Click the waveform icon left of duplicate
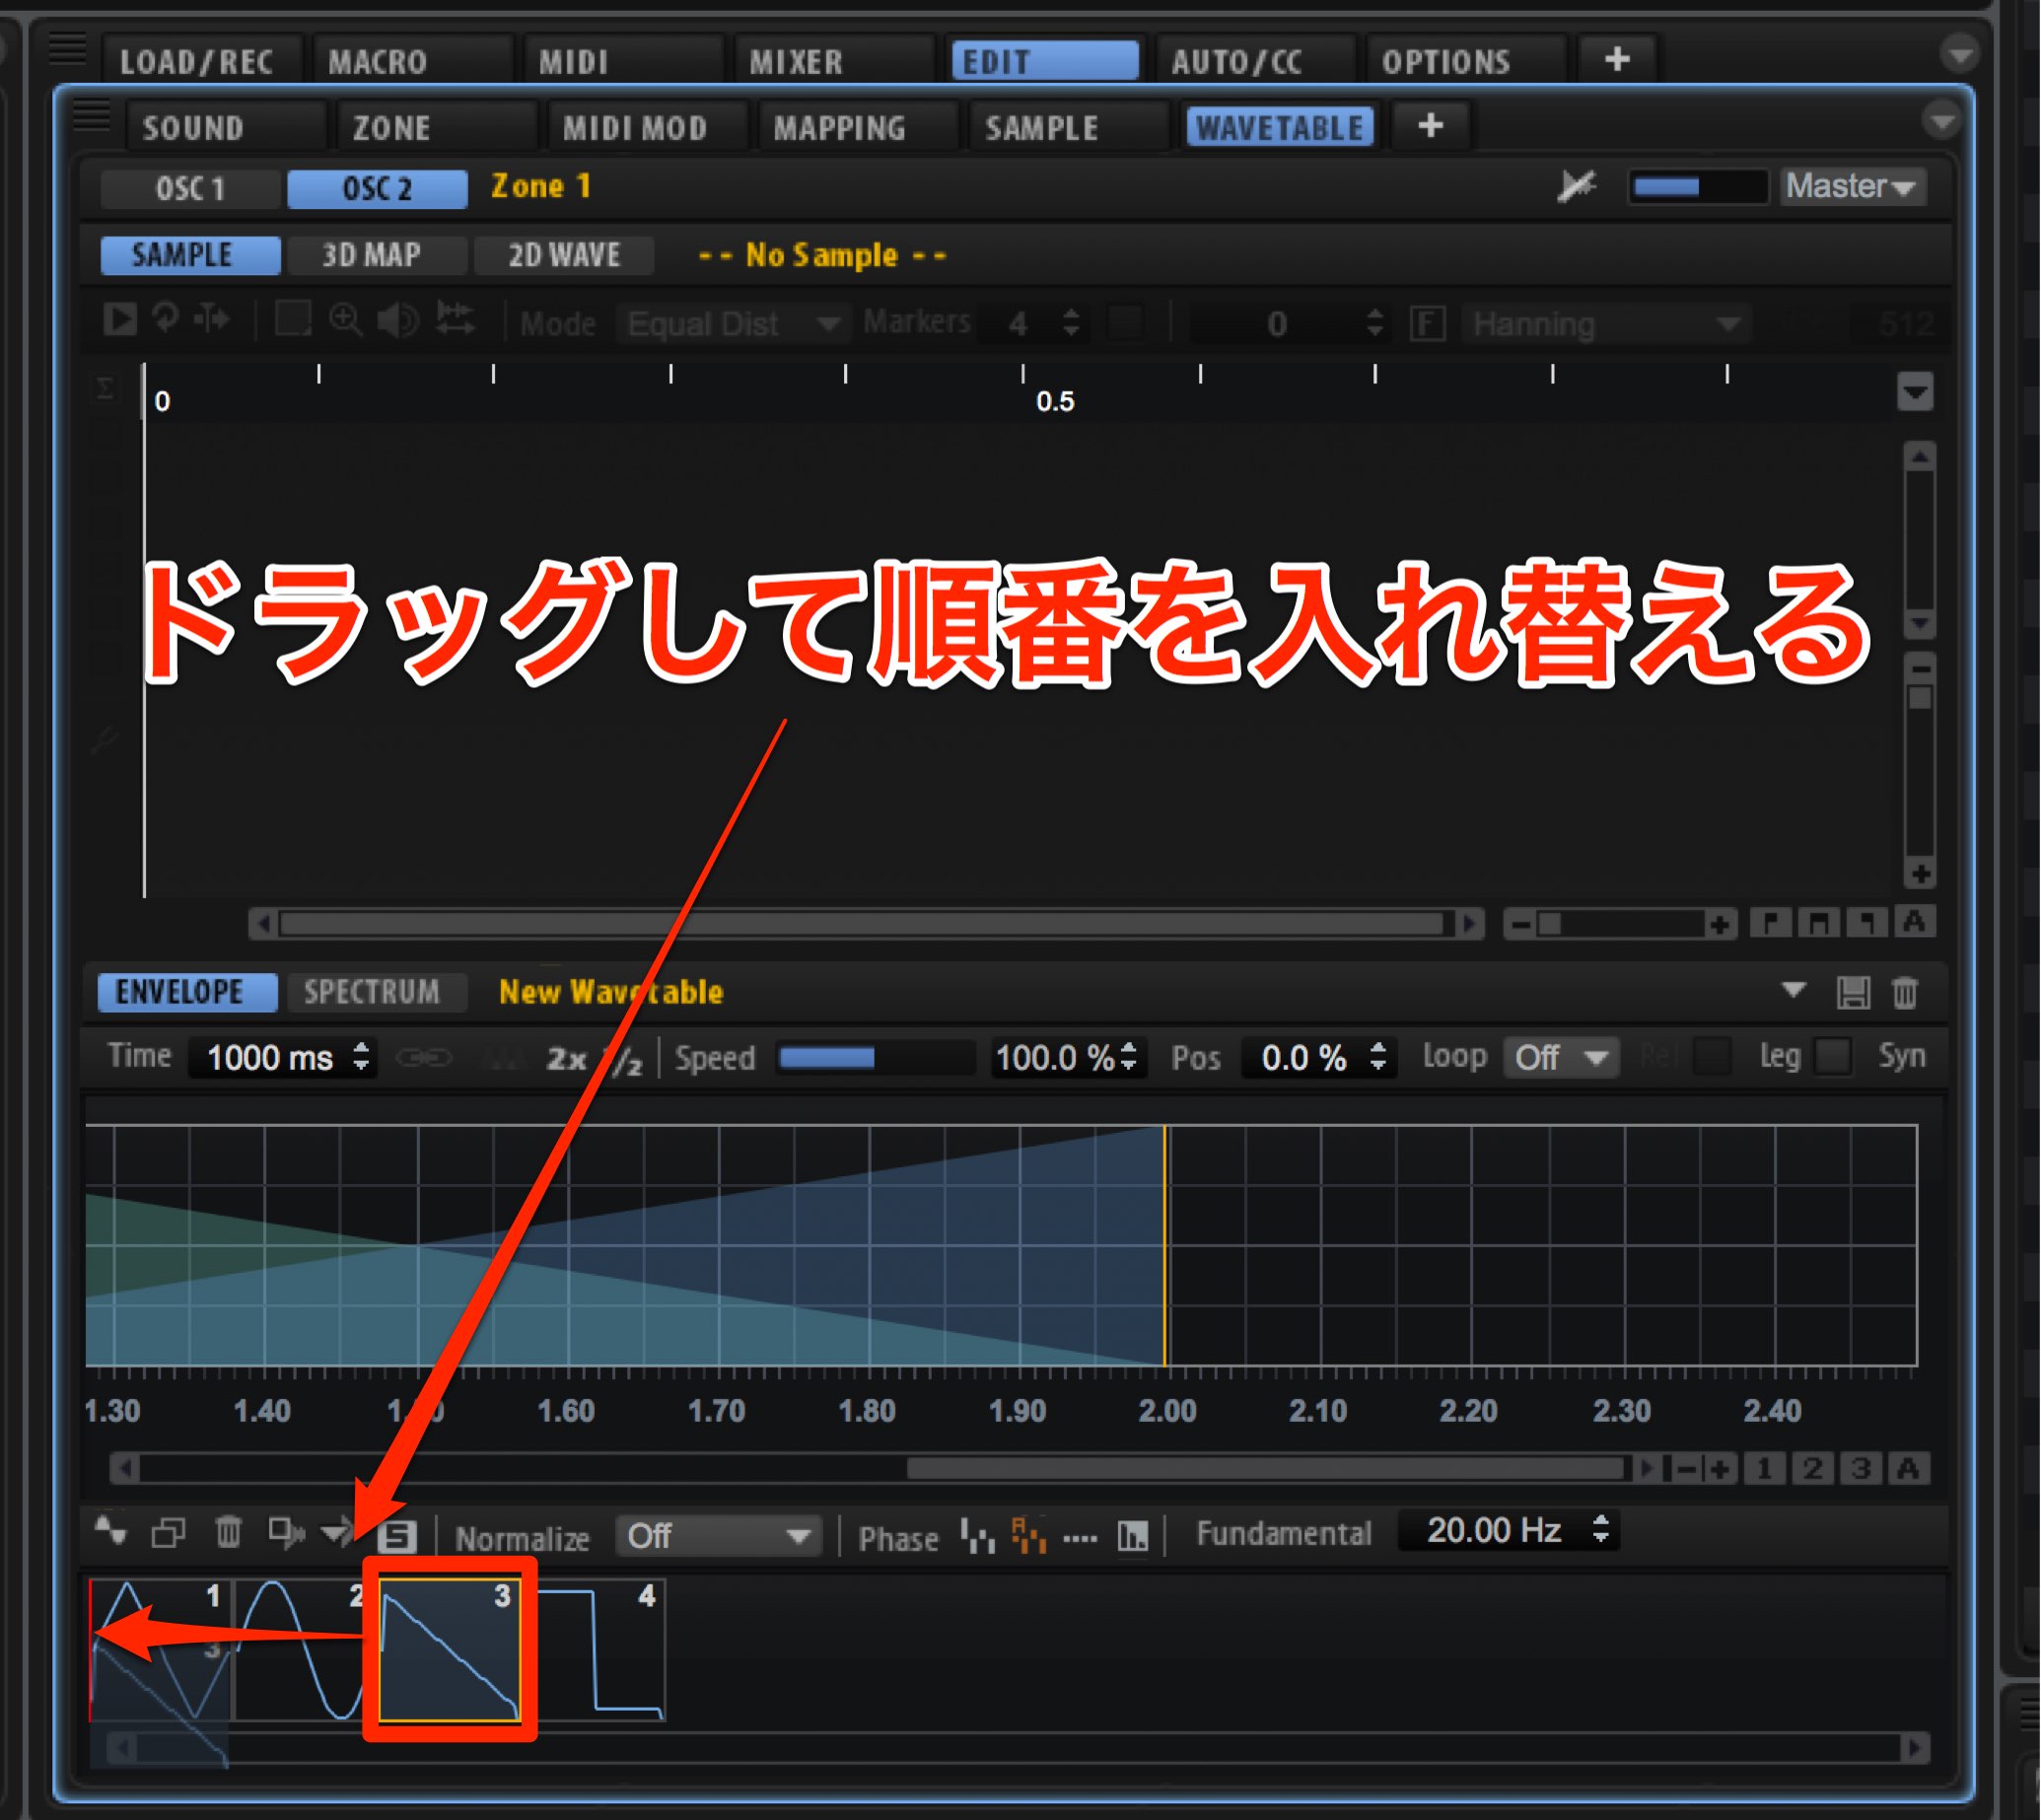The image size is (2041, 1820). (110, 1531)
